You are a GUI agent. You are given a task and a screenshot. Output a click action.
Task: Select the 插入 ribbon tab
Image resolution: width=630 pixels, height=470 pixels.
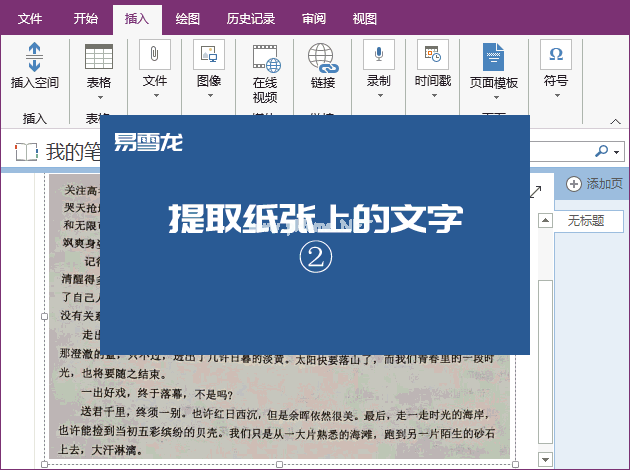(137, 18)
